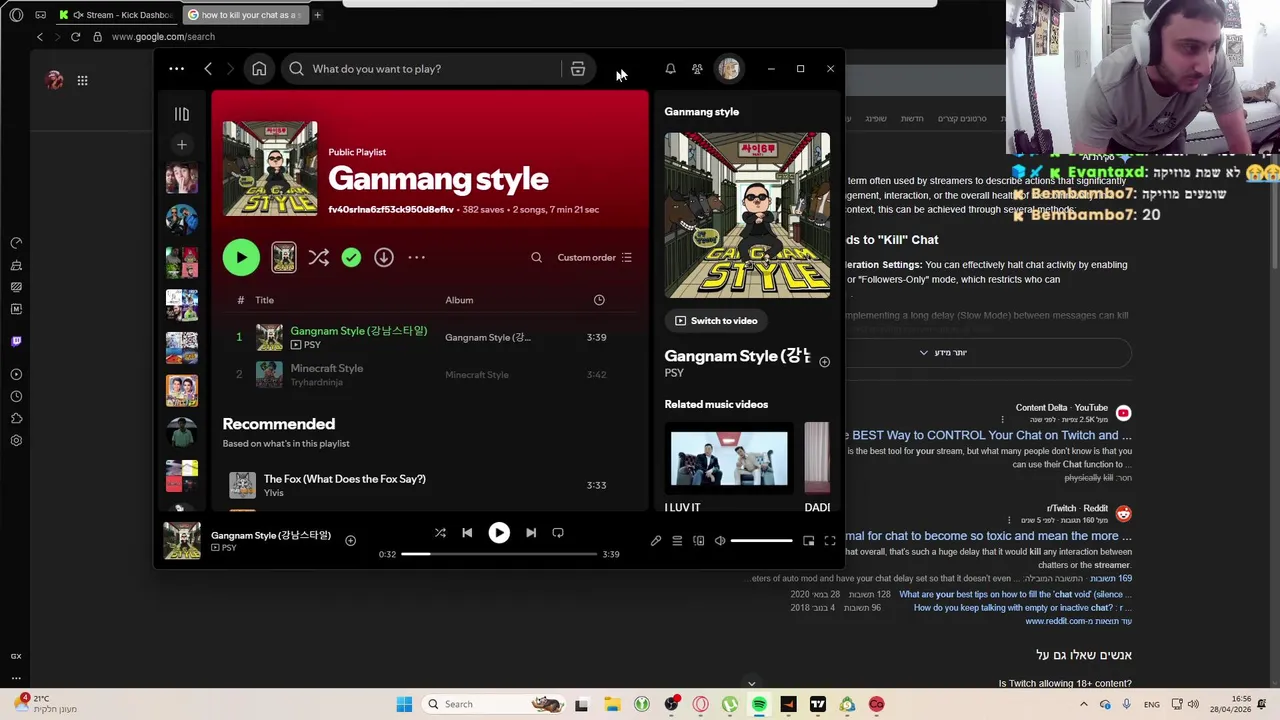Open the Now Playing large cover art
1280x720 pixels.
[747, 215]
